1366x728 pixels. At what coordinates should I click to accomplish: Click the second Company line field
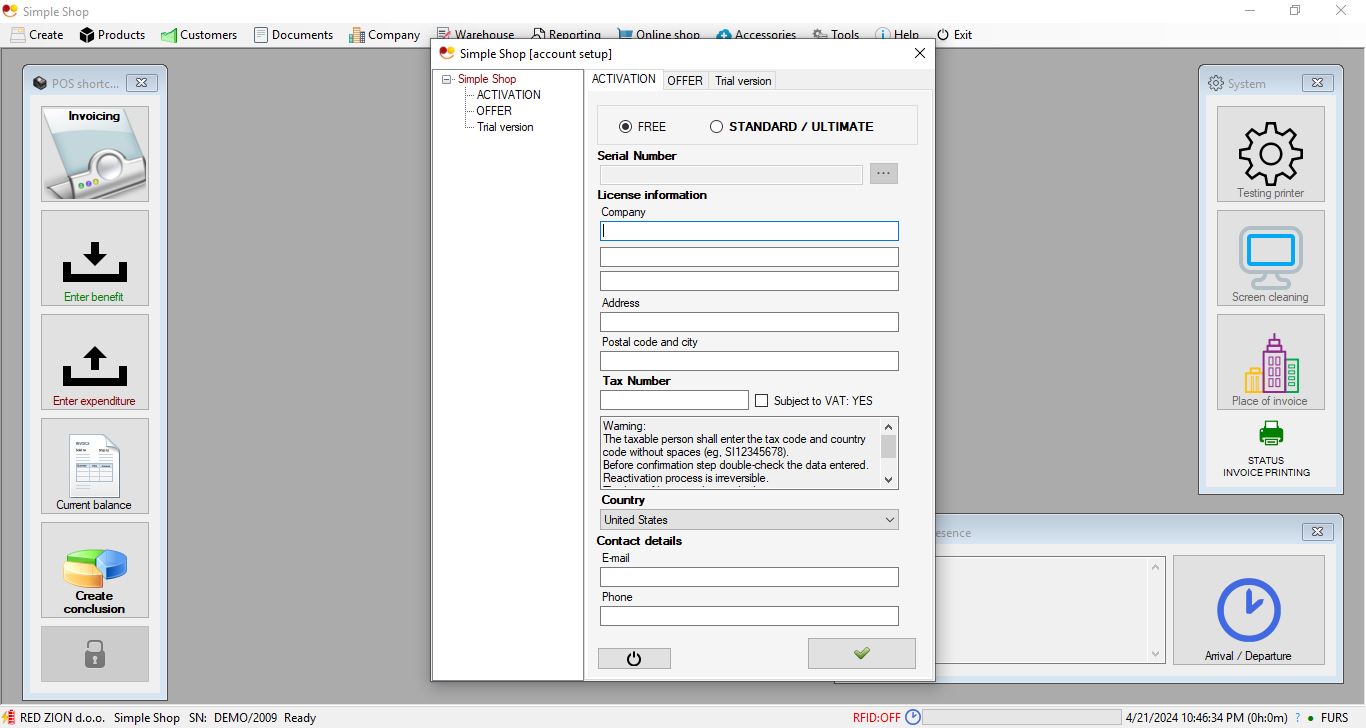749,257
